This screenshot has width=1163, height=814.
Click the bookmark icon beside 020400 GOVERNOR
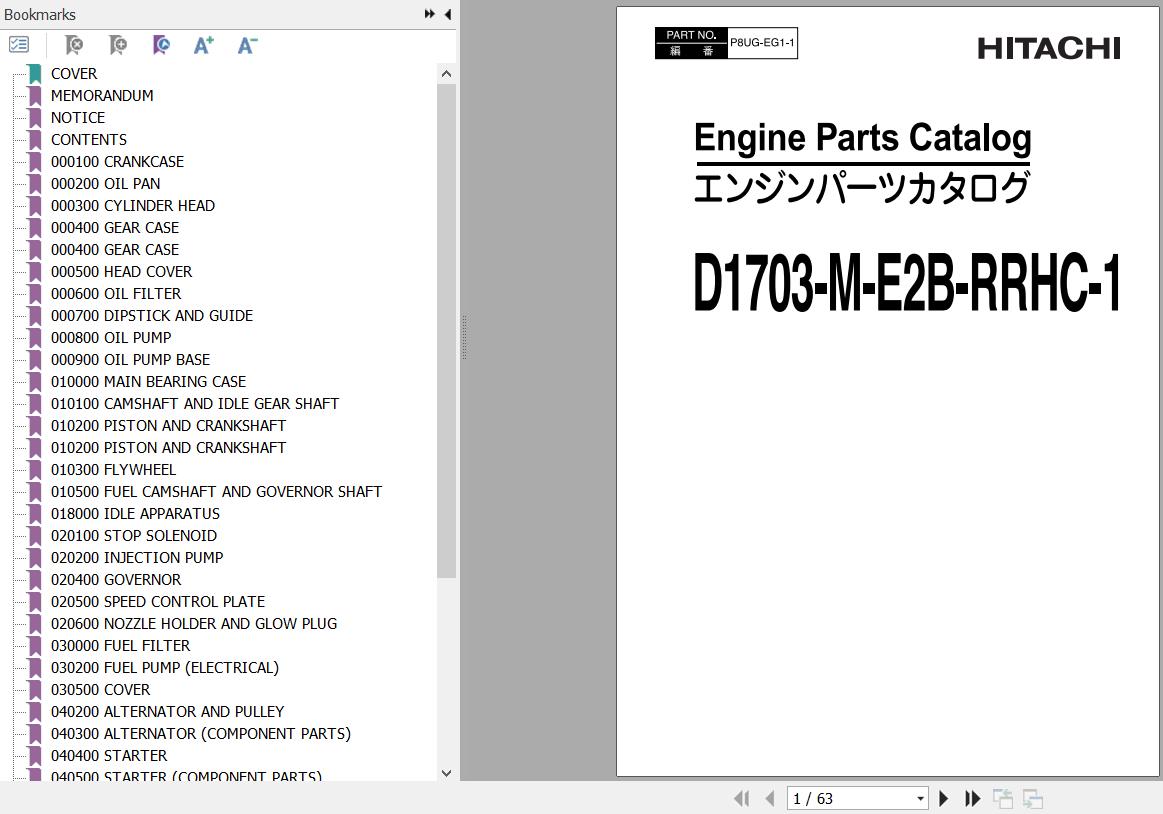(x=35, y=580)
